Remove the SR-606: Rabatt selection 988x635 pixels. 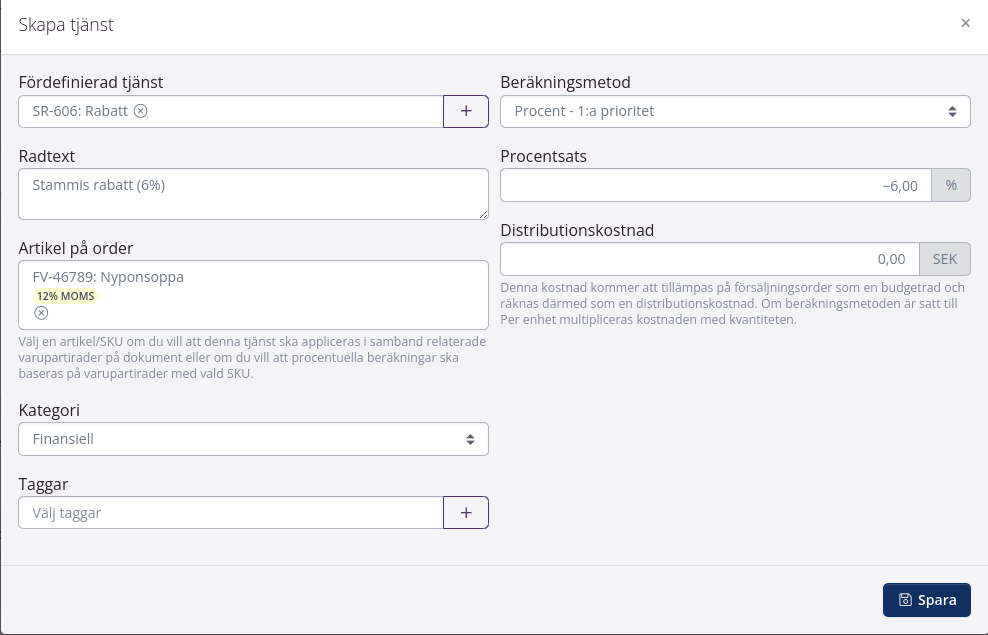coord(141,111)
